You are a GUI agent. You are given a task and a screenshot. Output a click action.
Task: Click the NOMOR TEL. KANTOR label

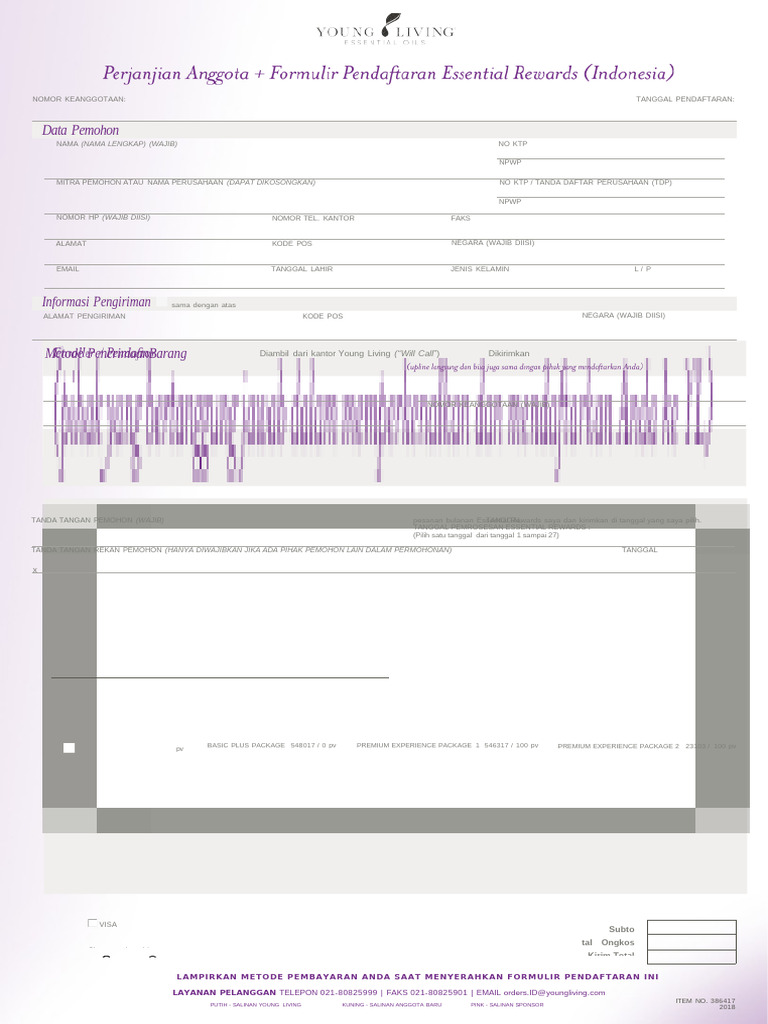click(x=313, y=218)
